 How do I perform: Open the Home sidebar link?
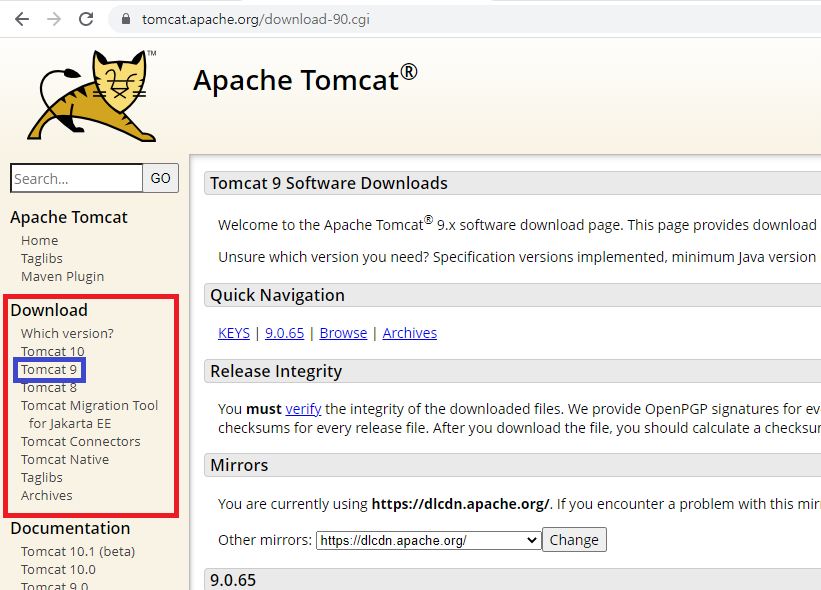[39, 240]
